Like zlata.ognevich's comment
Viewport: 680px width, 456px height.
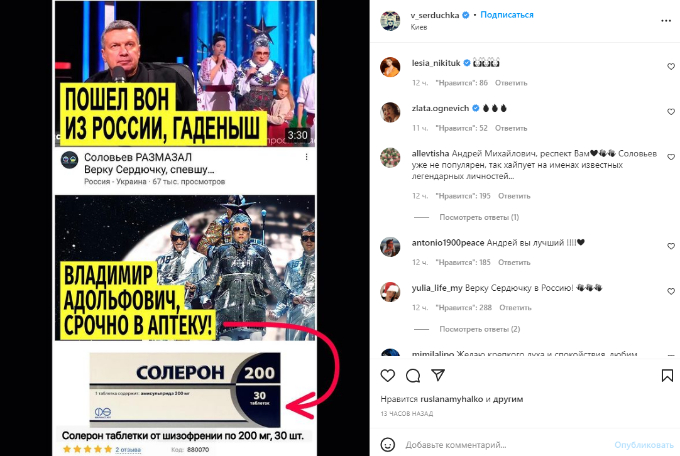pyautogui.click(x=671, y=112)
